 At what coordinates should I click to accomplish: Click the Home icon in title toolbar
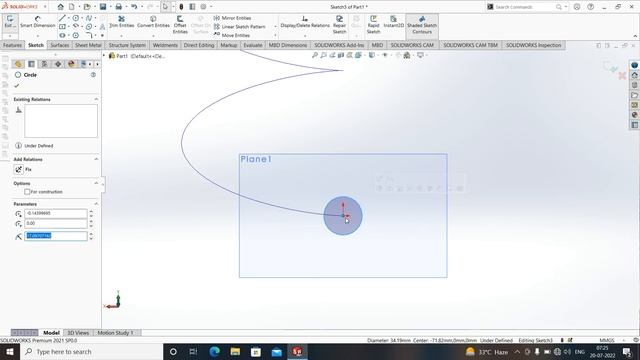coord(60,7)
